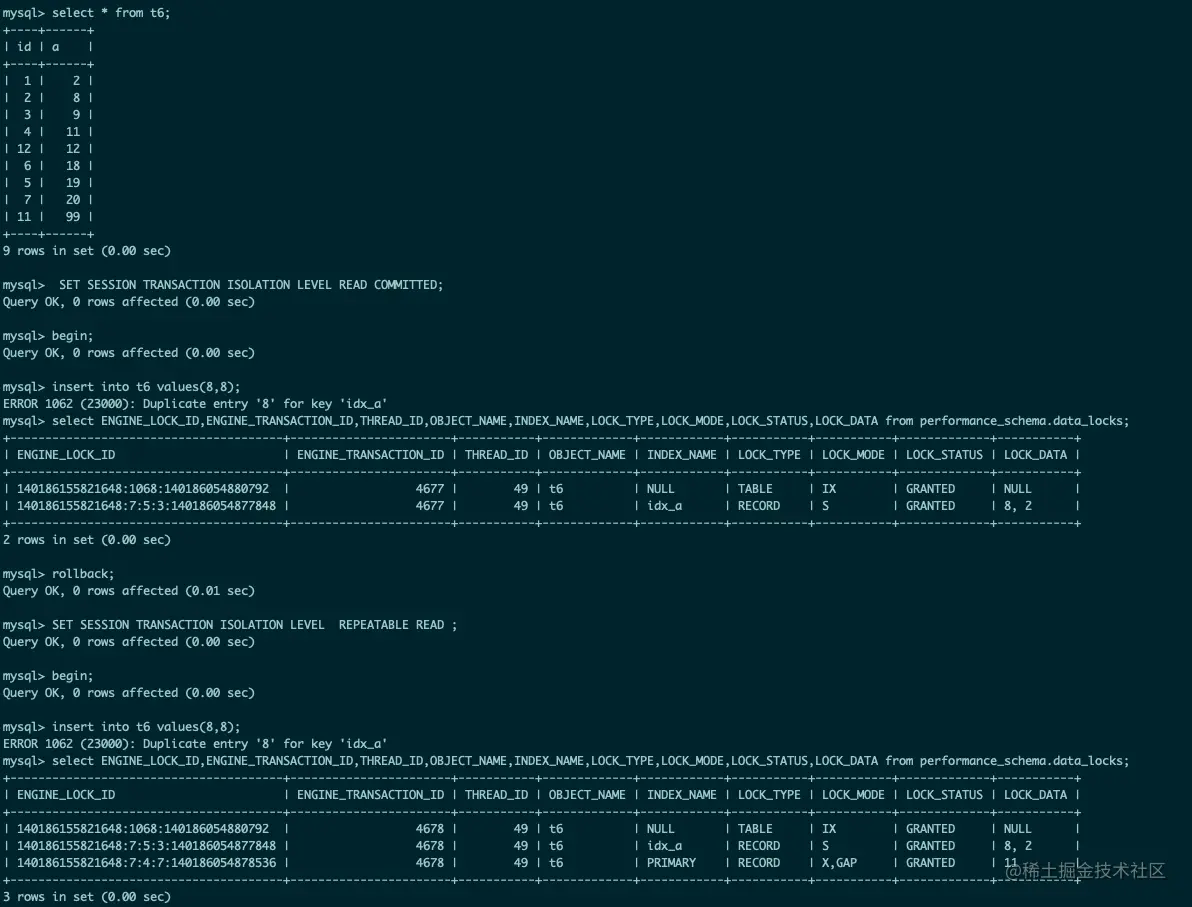The width and height of the screenshot is (1192, 907).
Task: Click lock ID ending in 140186054878536
Action: pyautogui.click(x=147, y=863)
